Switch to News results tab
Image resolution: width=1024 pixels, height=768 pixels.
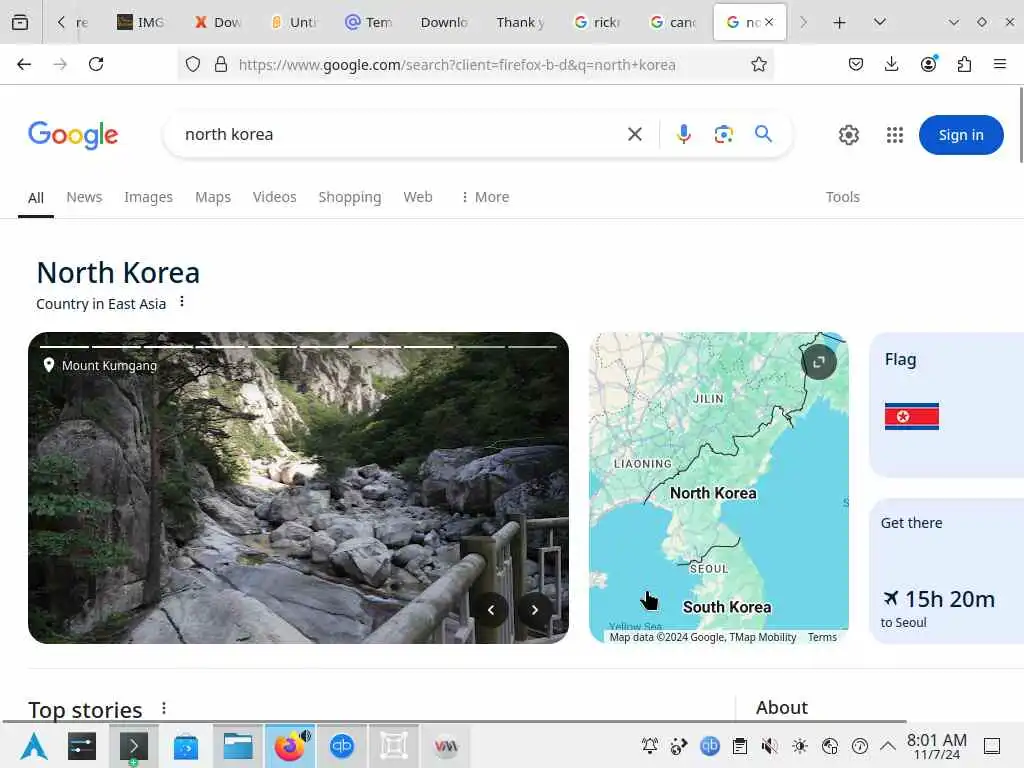tap(84, 197)
